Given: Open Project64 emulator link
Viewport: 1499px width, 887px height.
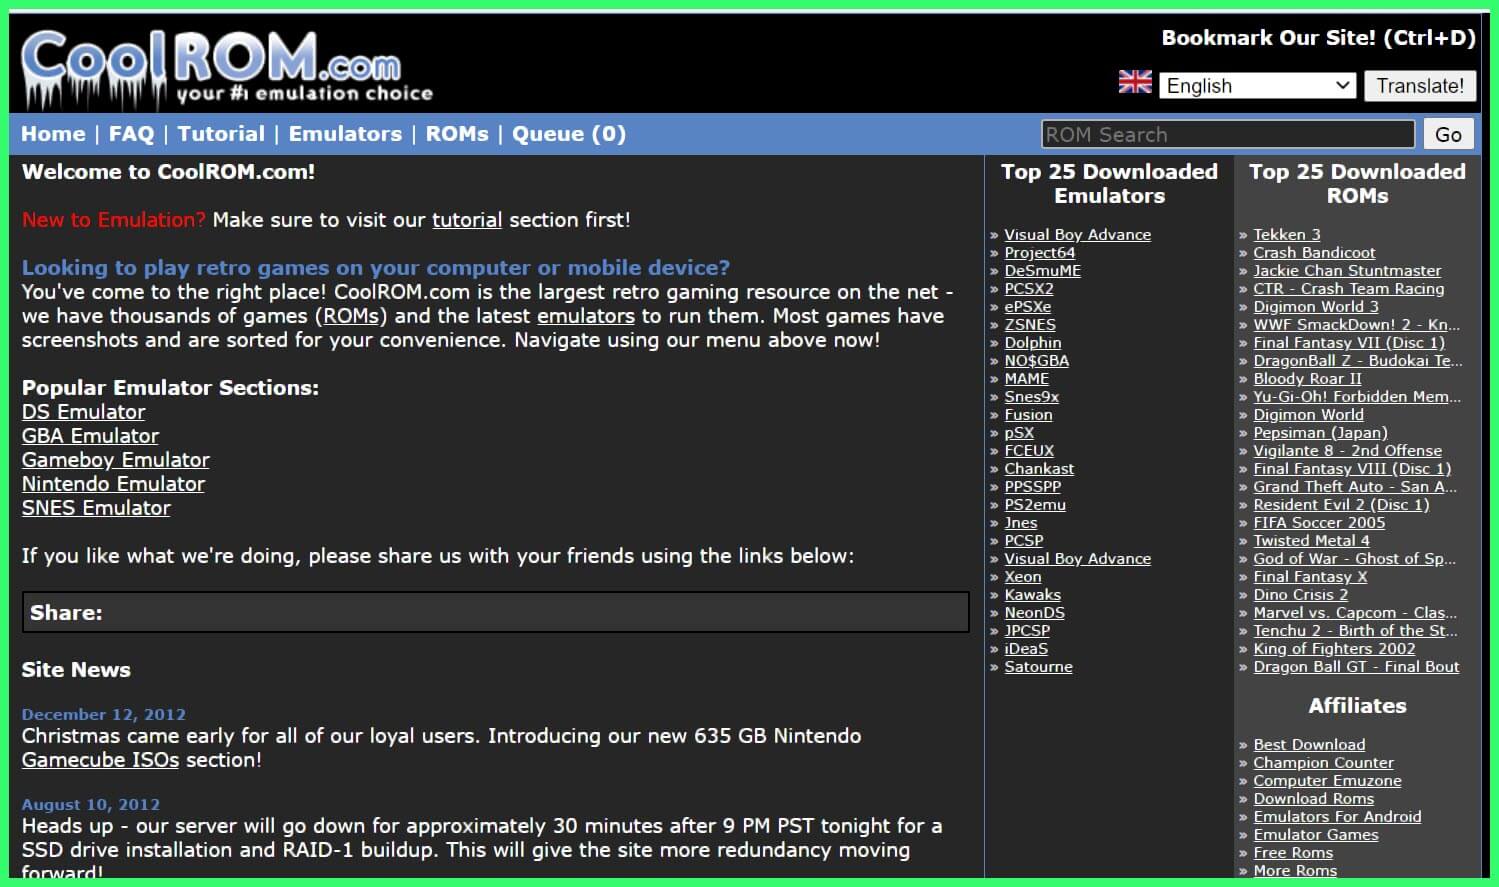Looking at the screenshot, I should (1040, 253).
